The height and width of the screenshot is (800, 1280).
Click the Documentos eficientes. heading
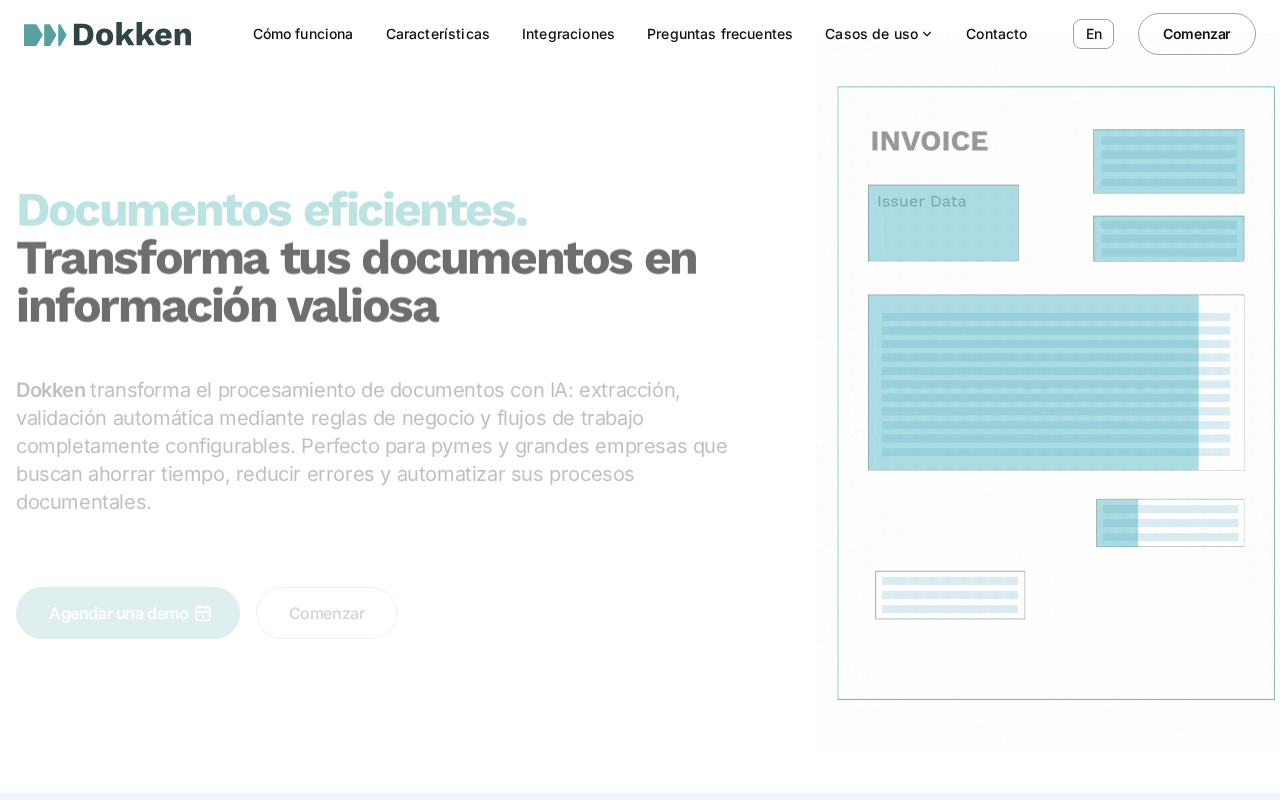(272, 209)
